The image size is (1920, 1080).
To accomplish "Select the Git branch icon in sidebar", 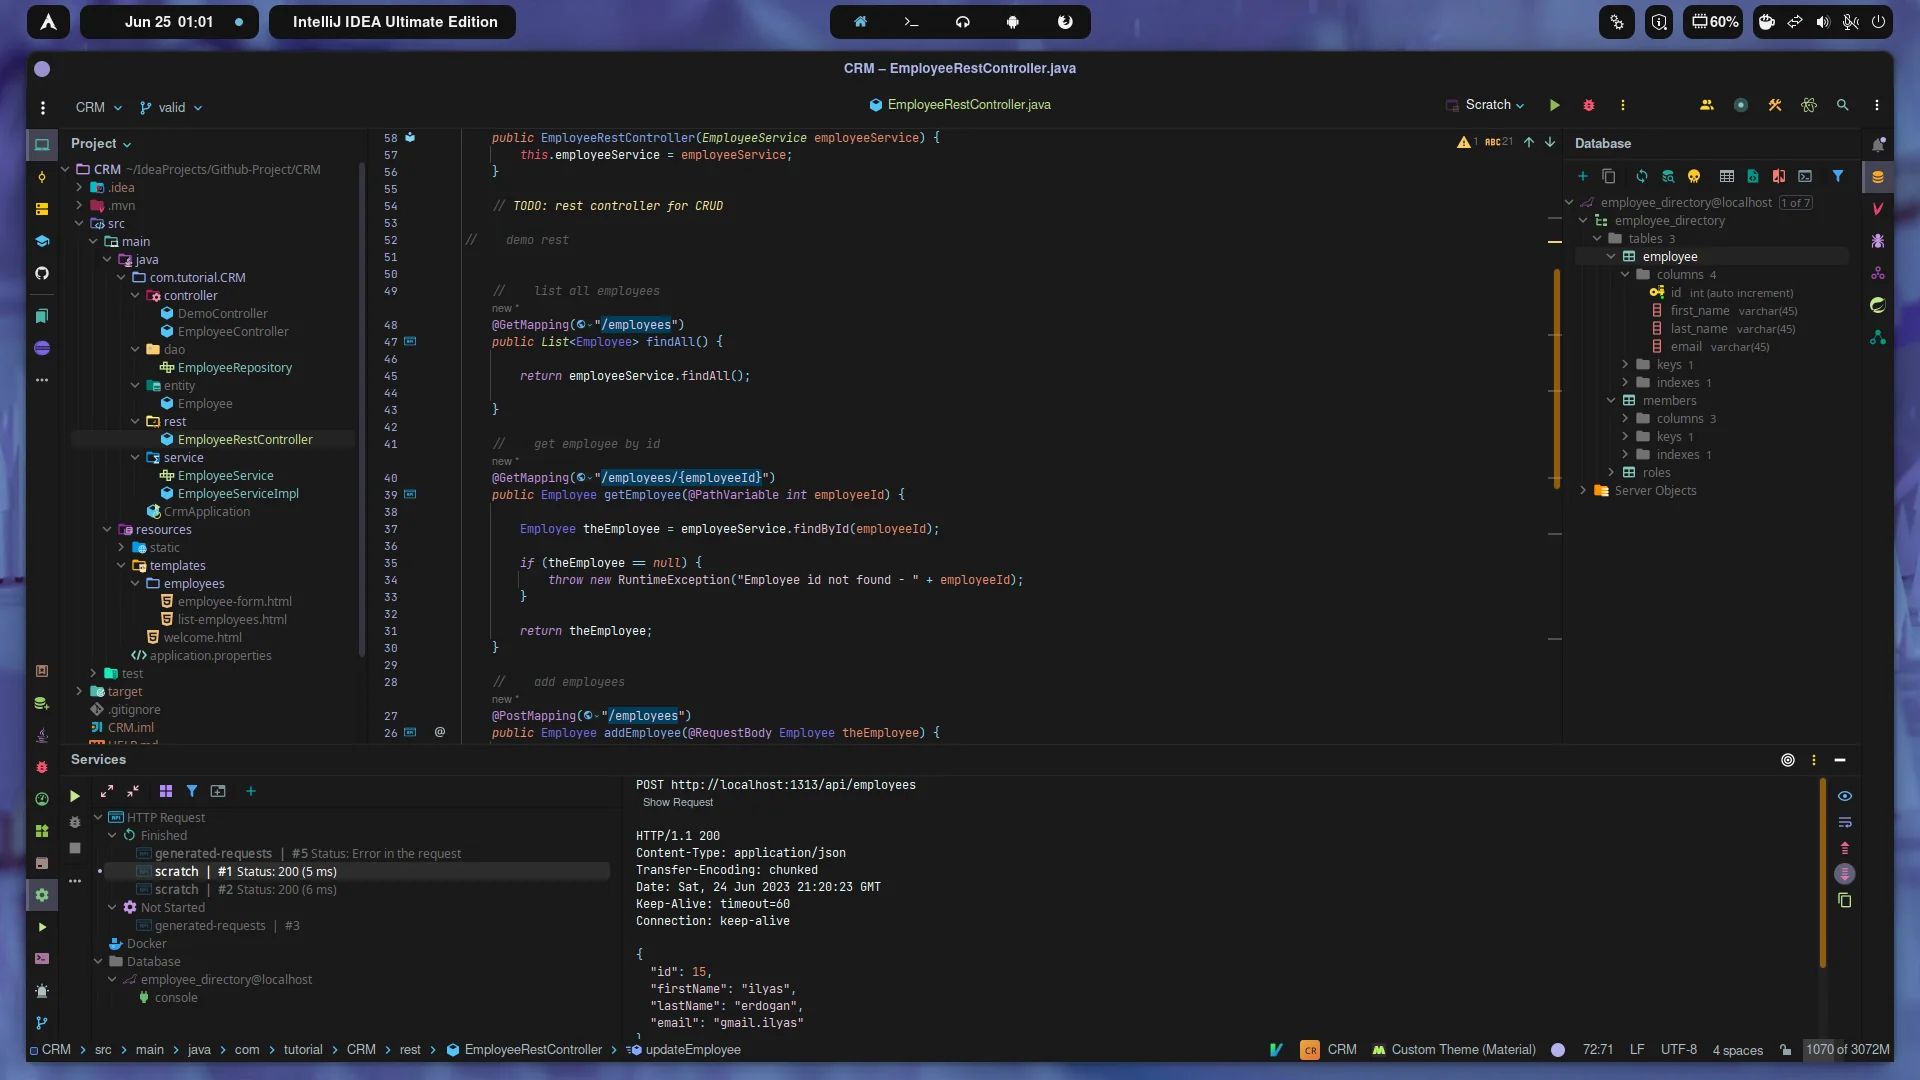I will (42, 1023).
